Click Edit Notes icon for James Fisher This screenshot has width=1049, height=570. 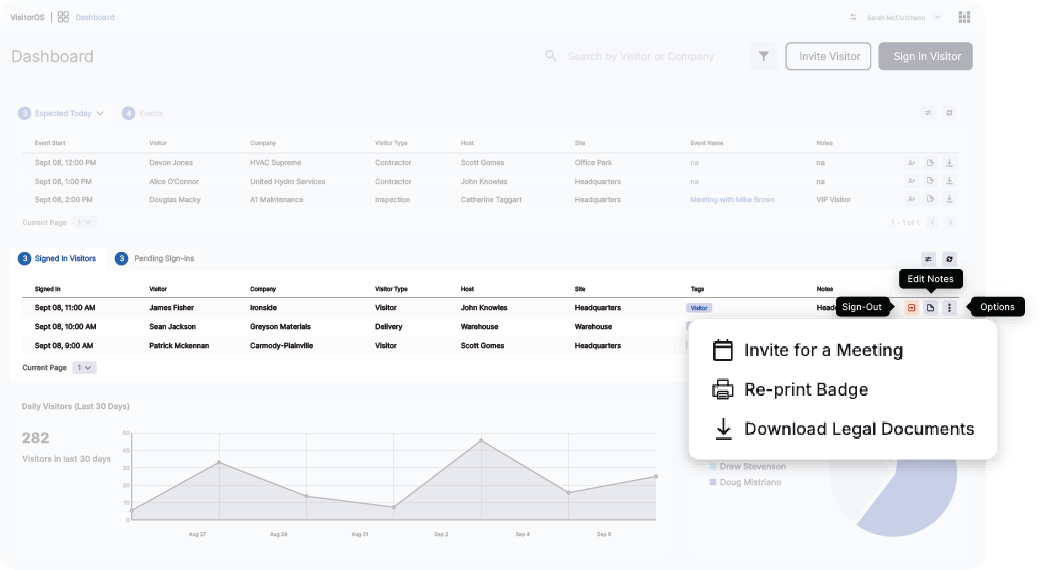point(930,308)
